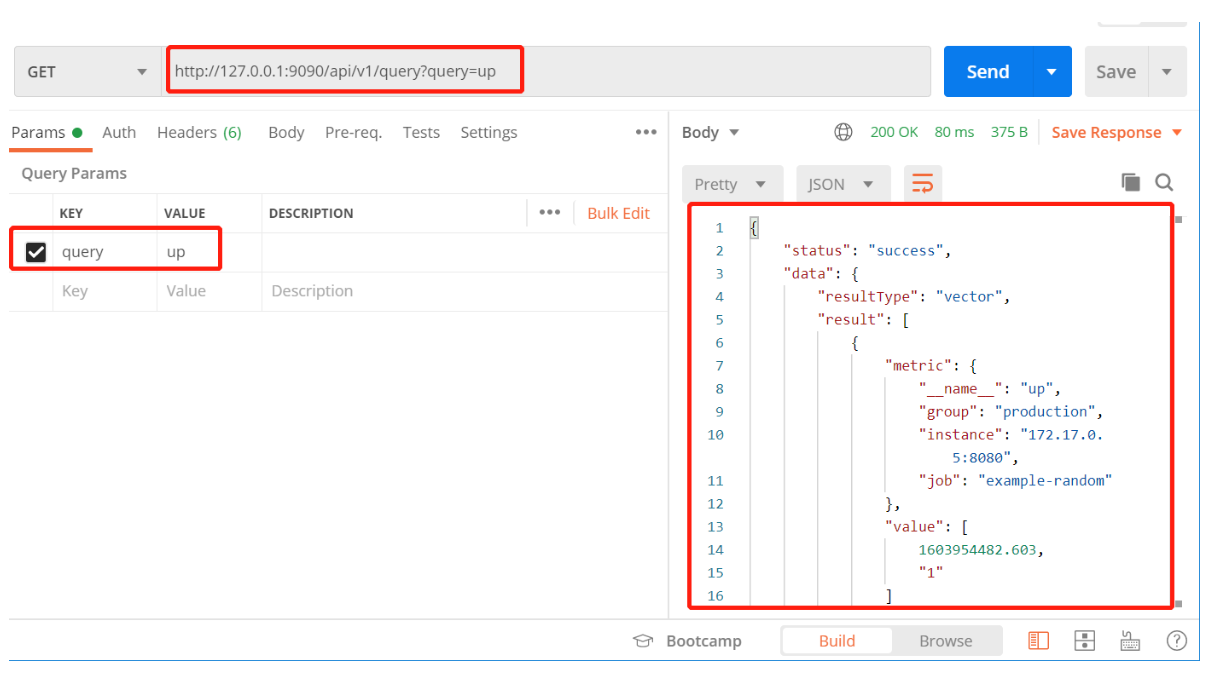Open the request Body tab

(x=286, y=132)
